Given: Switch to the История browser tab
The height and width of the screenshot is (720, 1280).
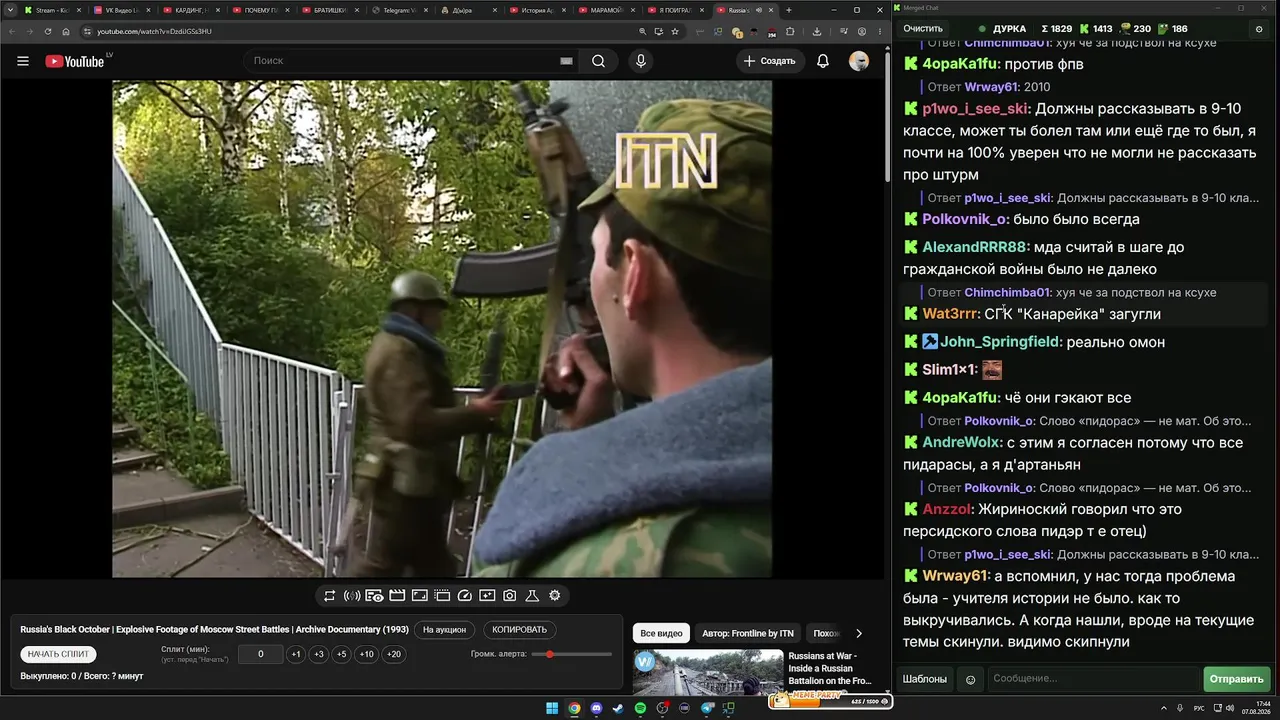Looking at the screenshot, I should [x=536, y=10].
